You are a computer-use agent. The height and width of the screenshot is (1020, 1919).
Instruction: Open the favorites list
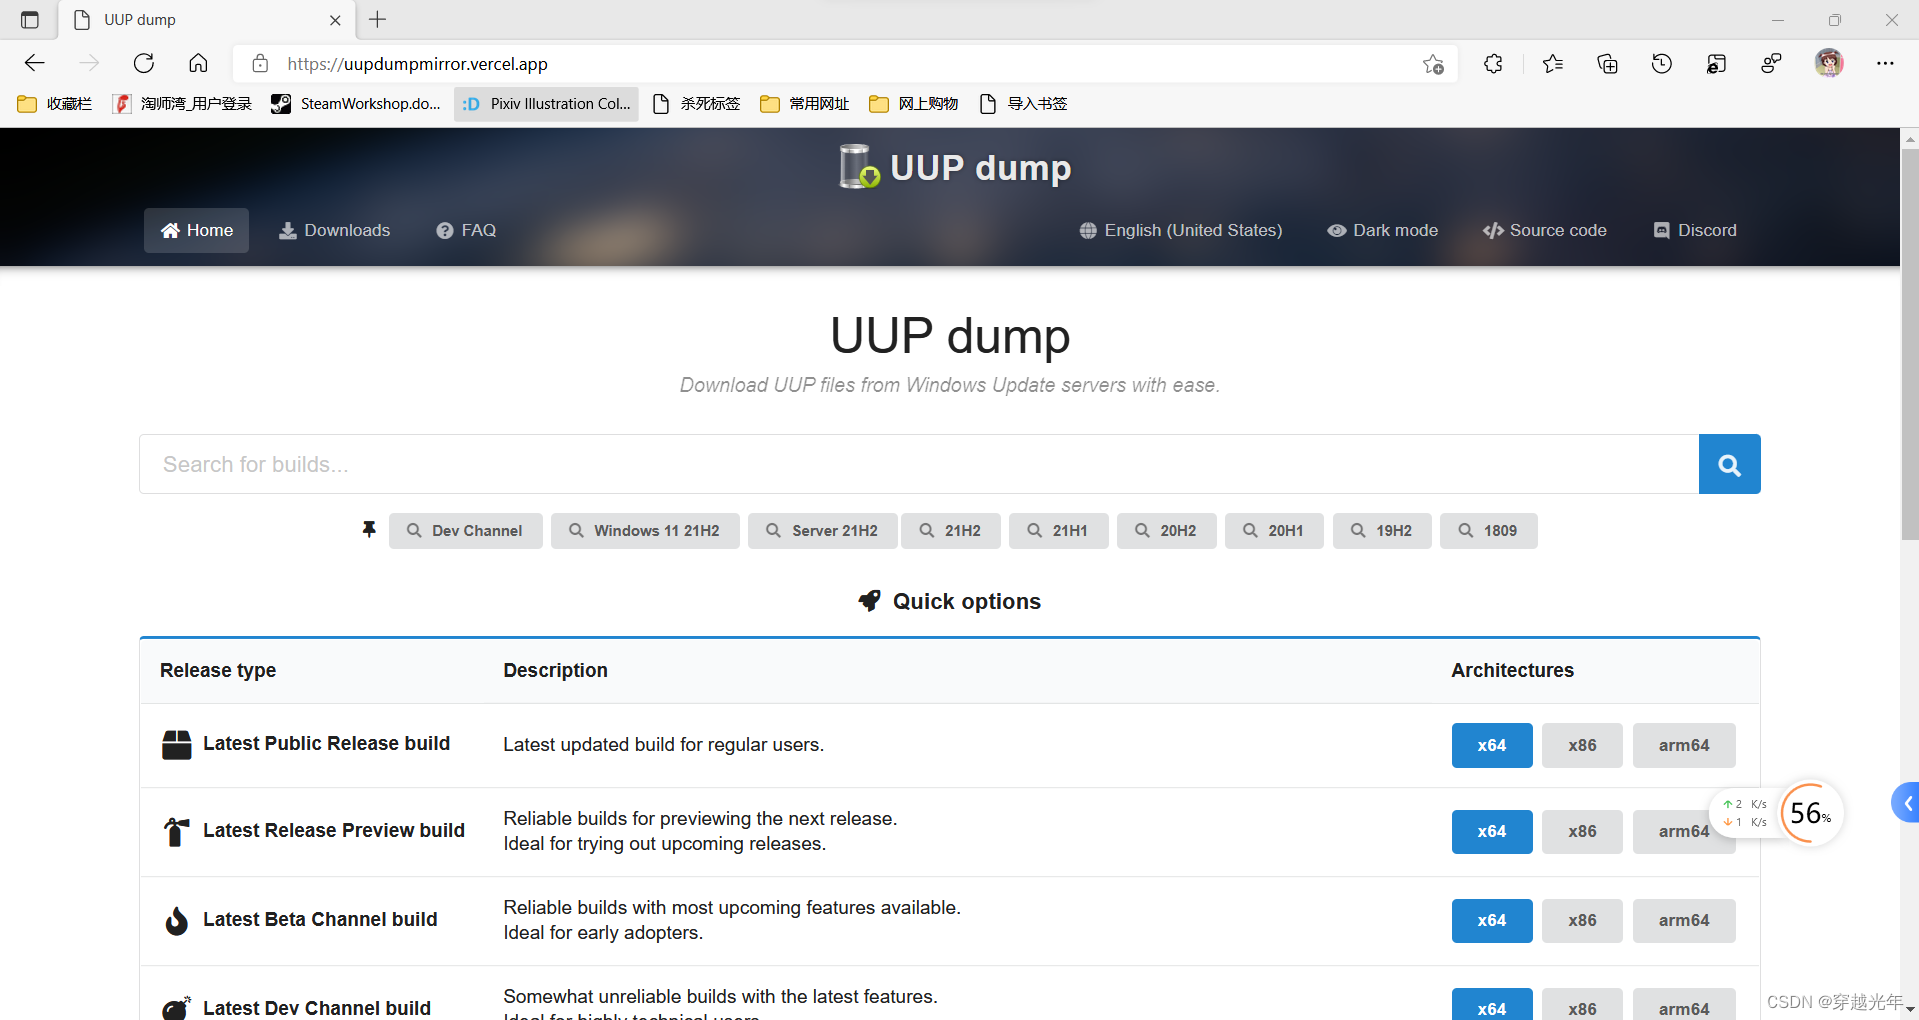click(x=1552, y=64)
